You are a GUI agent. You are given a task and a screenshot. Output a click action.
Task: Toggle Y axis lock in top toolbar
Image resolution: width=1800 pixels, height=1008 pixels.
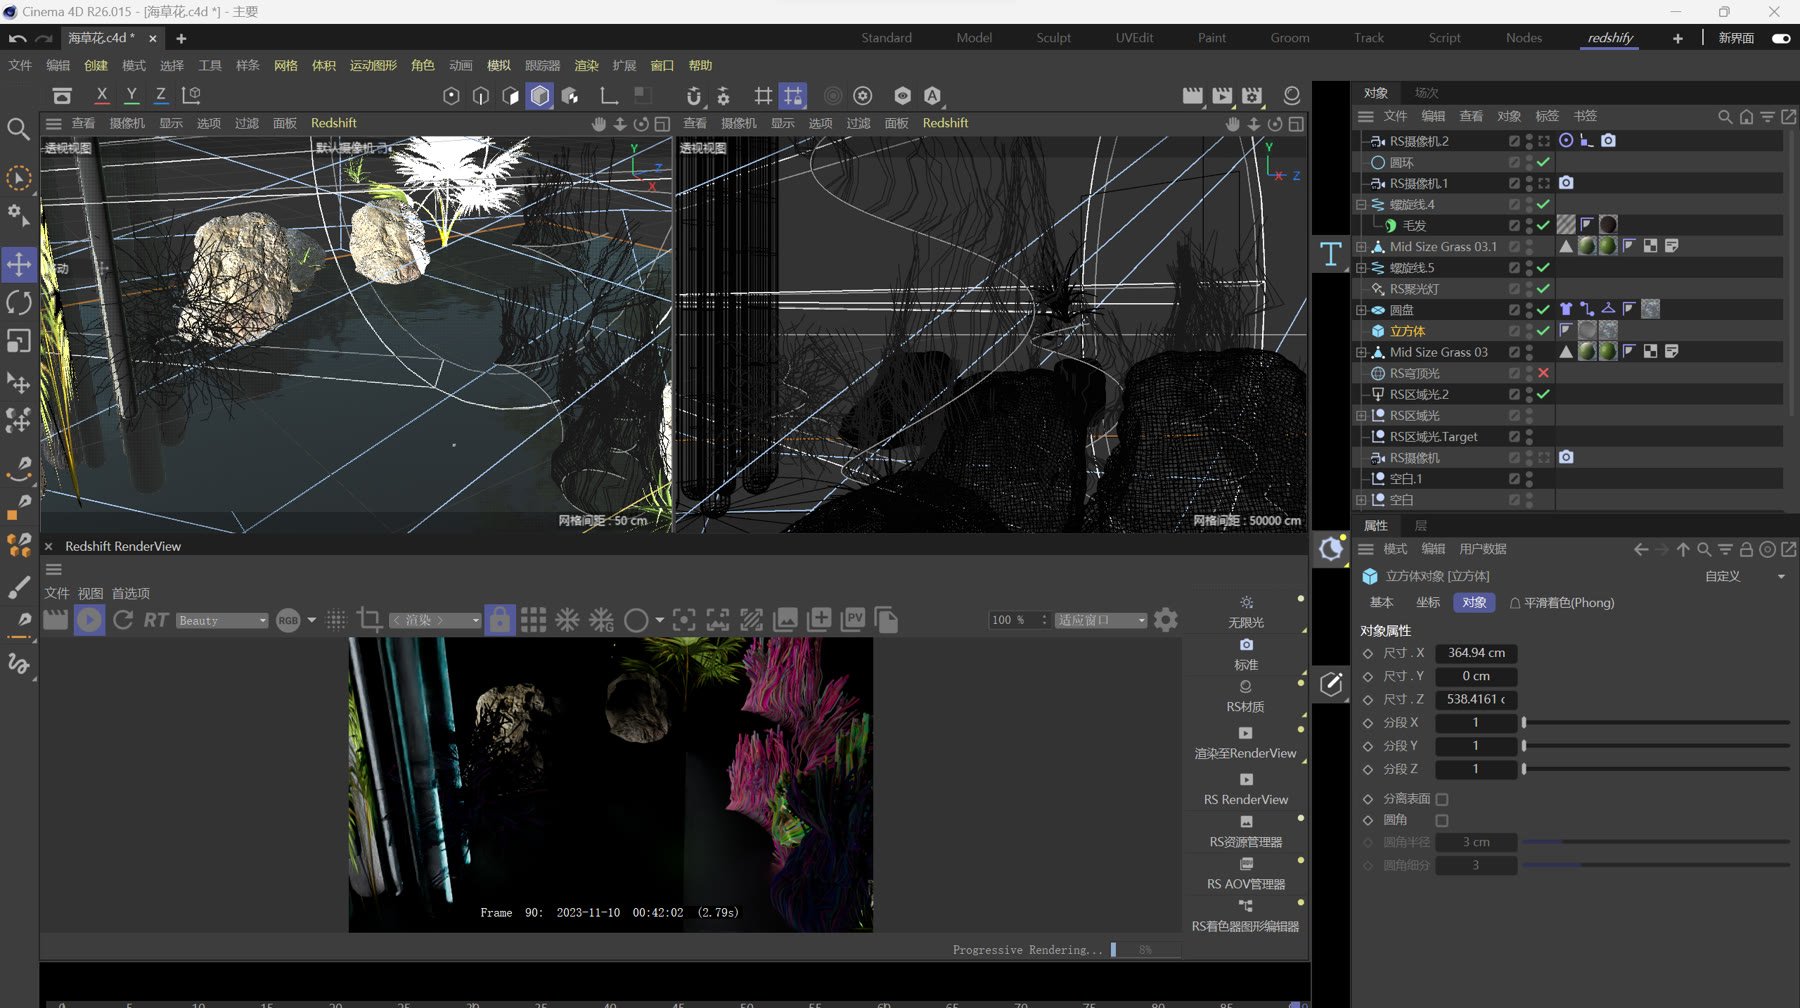point(131,95)
